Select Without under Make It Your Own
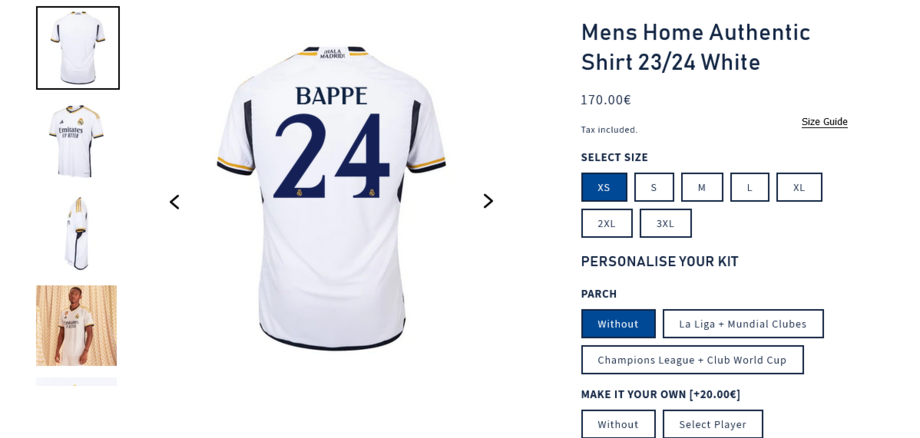This screenshot has width=920, height=438. coord(618,424)
